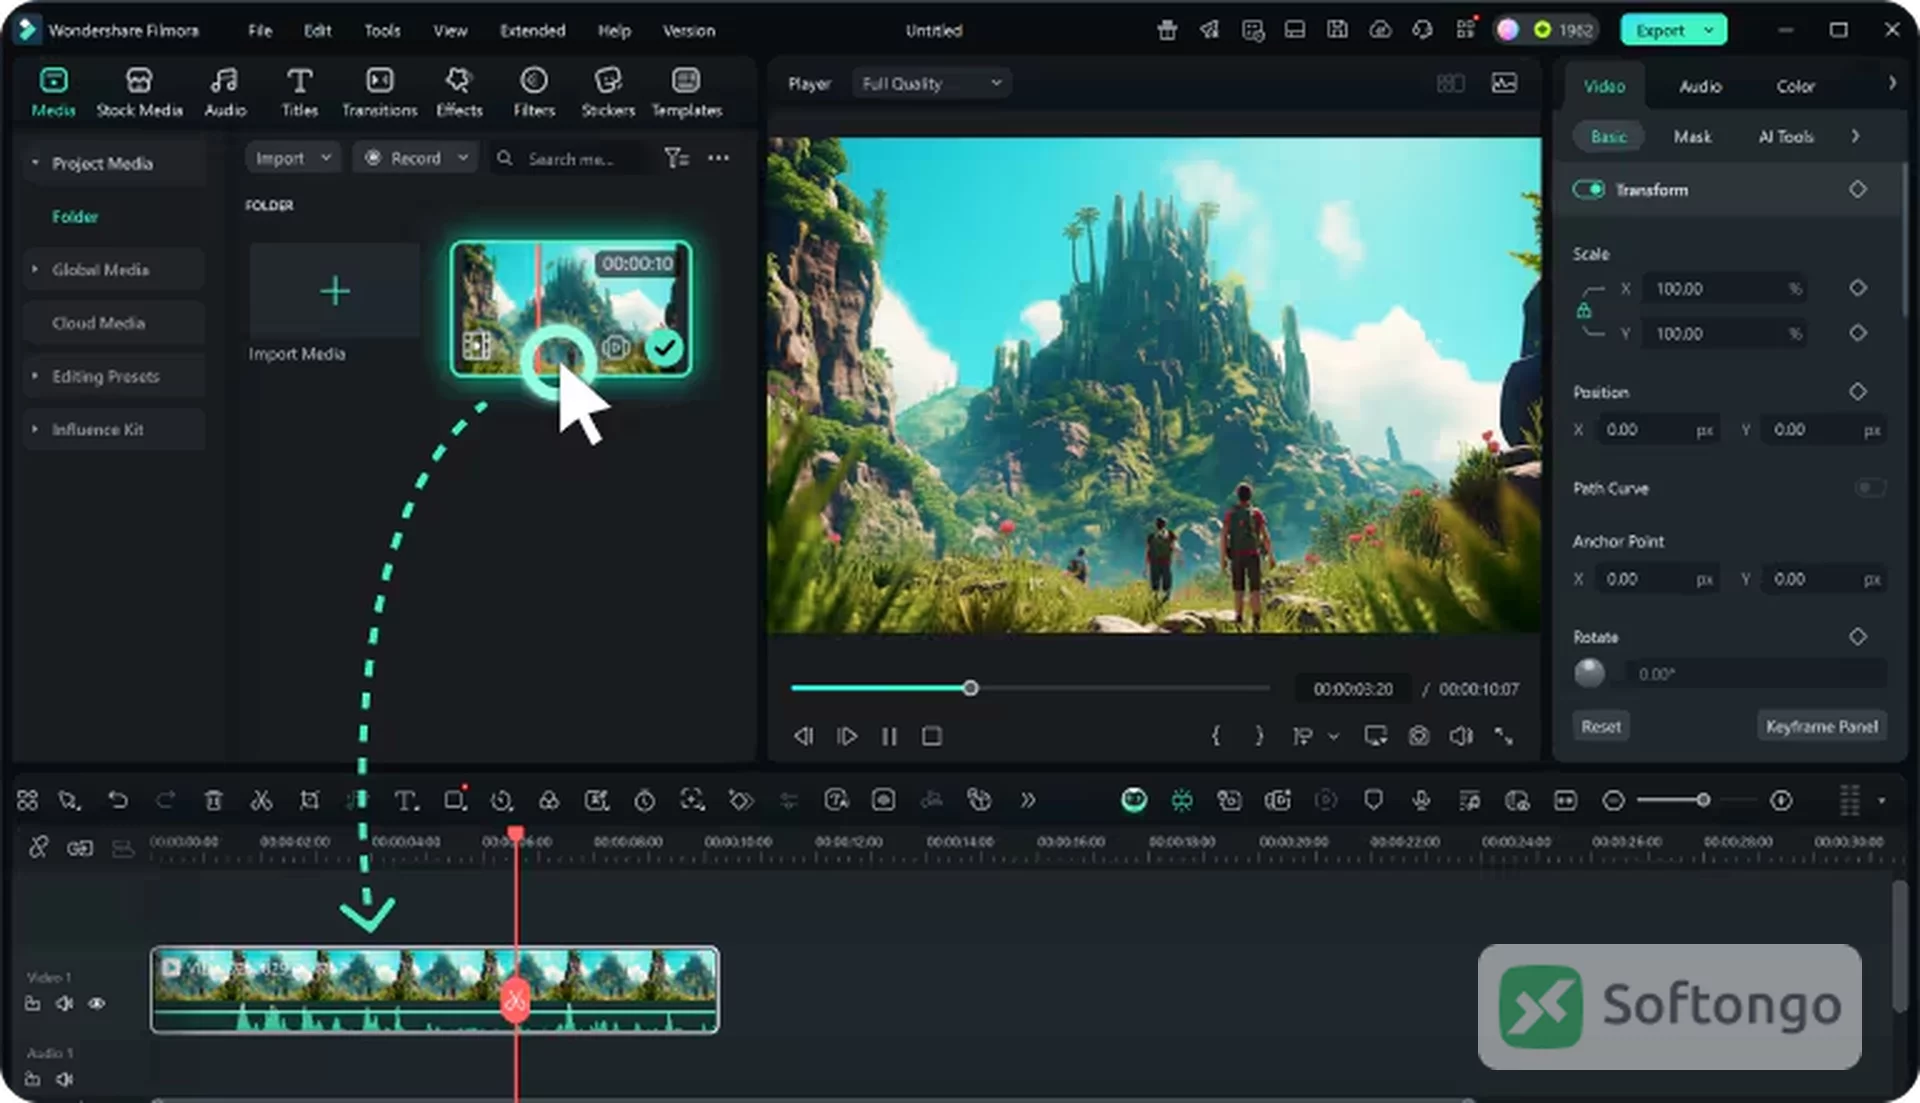The height and width of the screenshot is (1103, 1920).
Task: Click the crop tool in timeline toolbar
Action: [309, 800]
